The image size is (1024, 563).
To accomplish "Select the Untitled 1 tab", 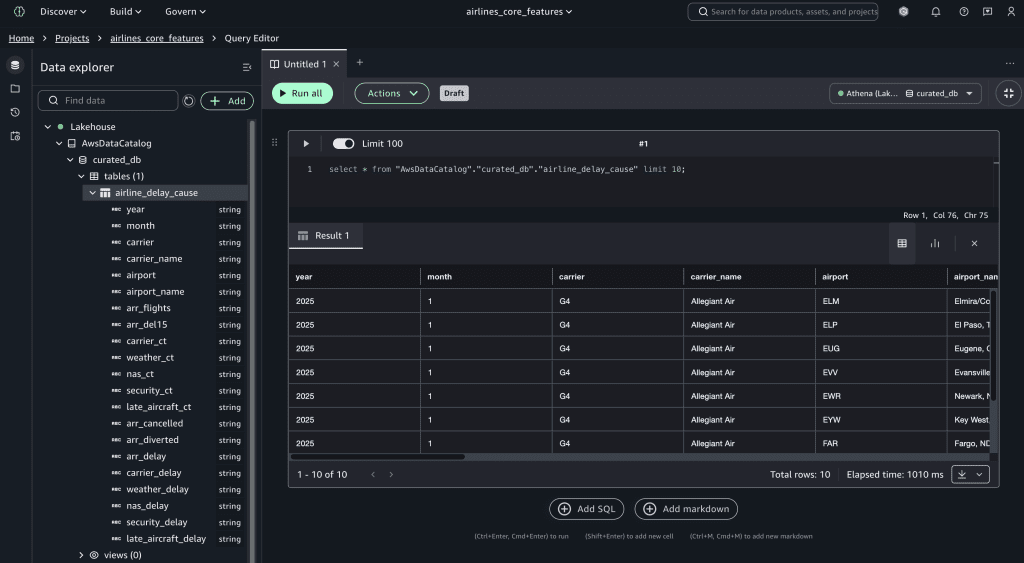I will [304, 64].
